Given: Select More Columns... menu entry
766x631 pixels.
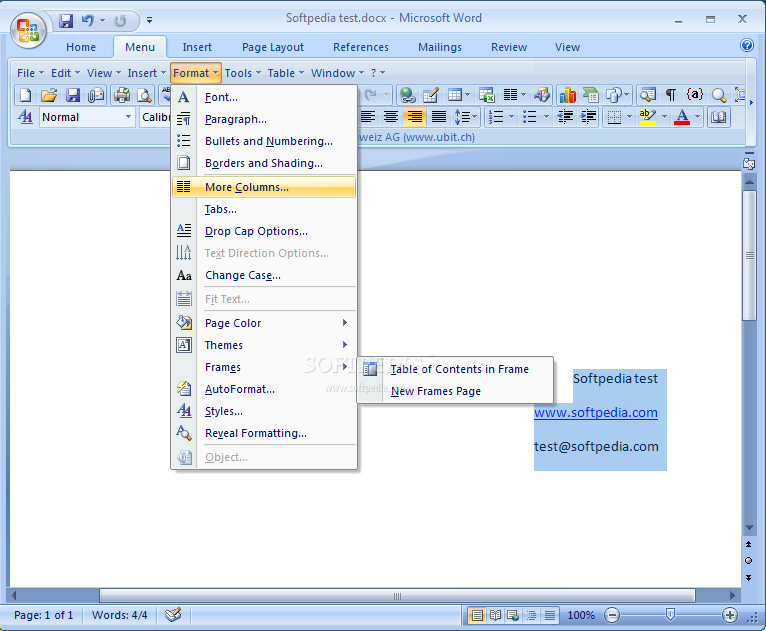Looking at the screenshot, I should click(264, 187).
